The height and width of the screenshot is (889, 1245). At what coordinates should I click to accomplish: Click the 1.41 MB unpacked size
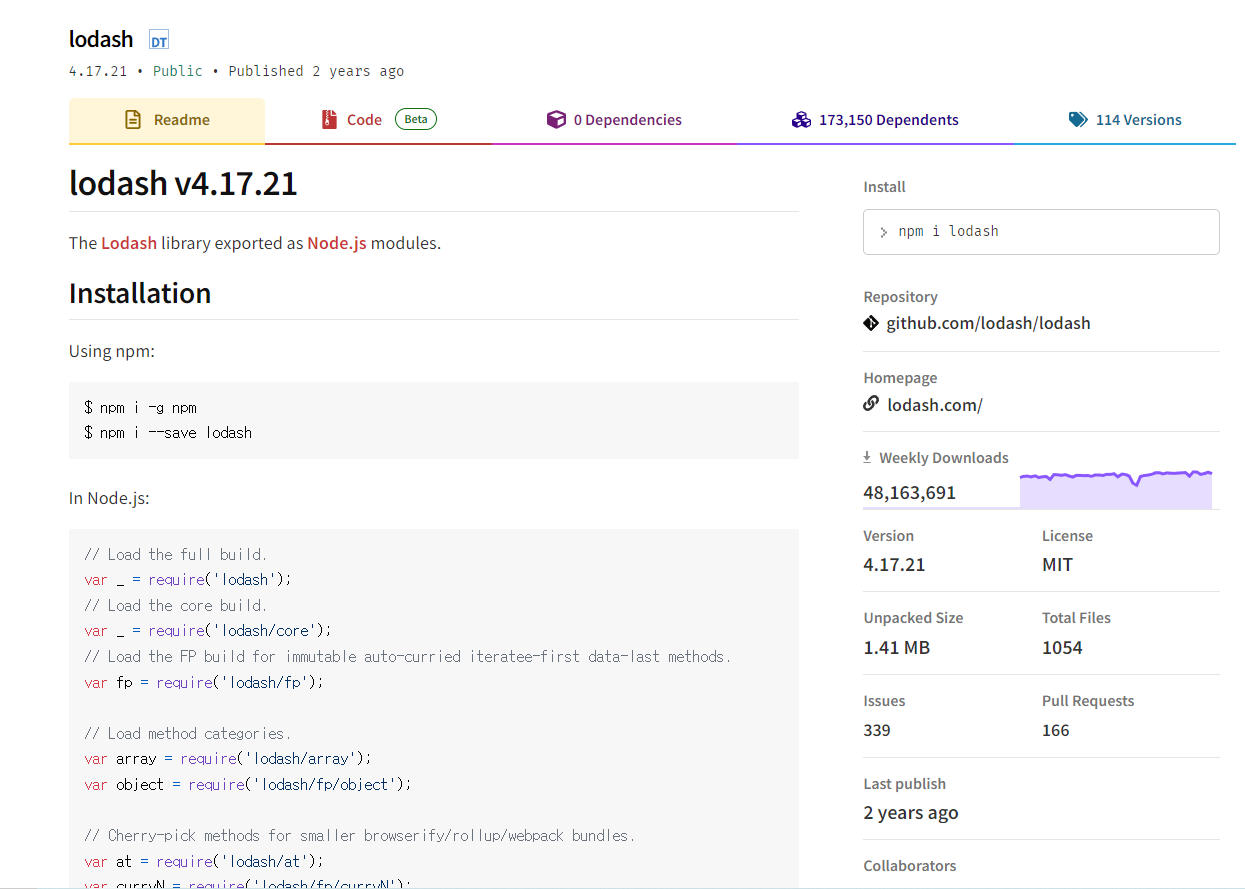click(x=896, y=647)
